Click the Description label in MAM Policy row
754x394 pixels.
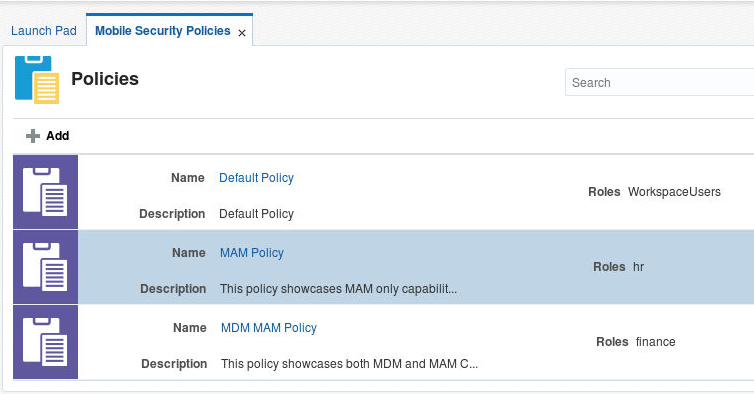click(173, 289)
